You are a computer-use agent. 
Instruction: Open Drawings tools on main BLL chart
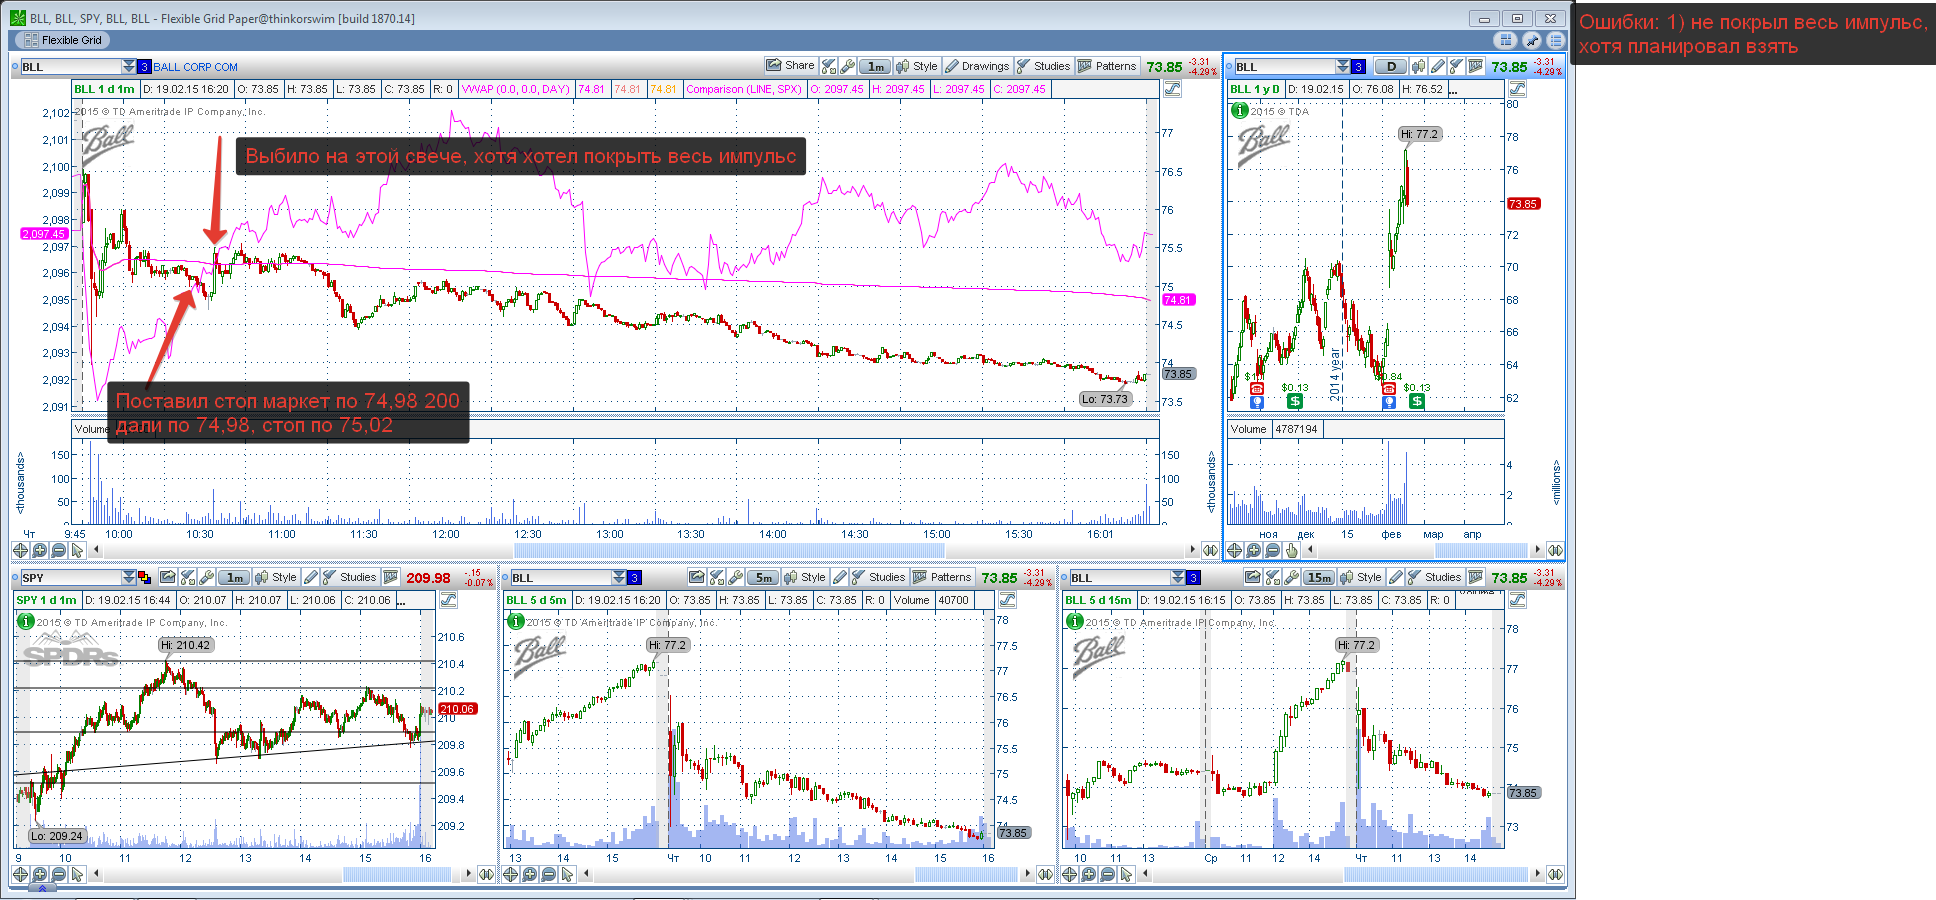tap(977, 66)
